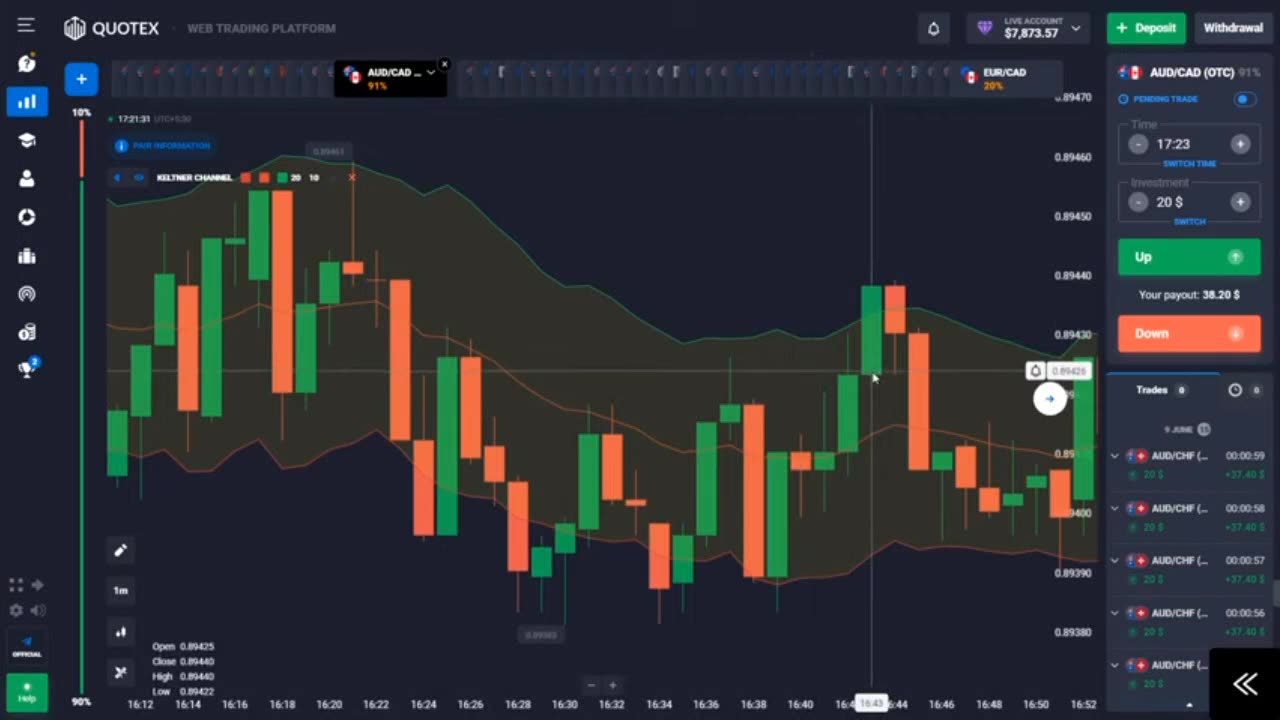Toggle Keltner Channel visibility eye icon

coord(139,178)
